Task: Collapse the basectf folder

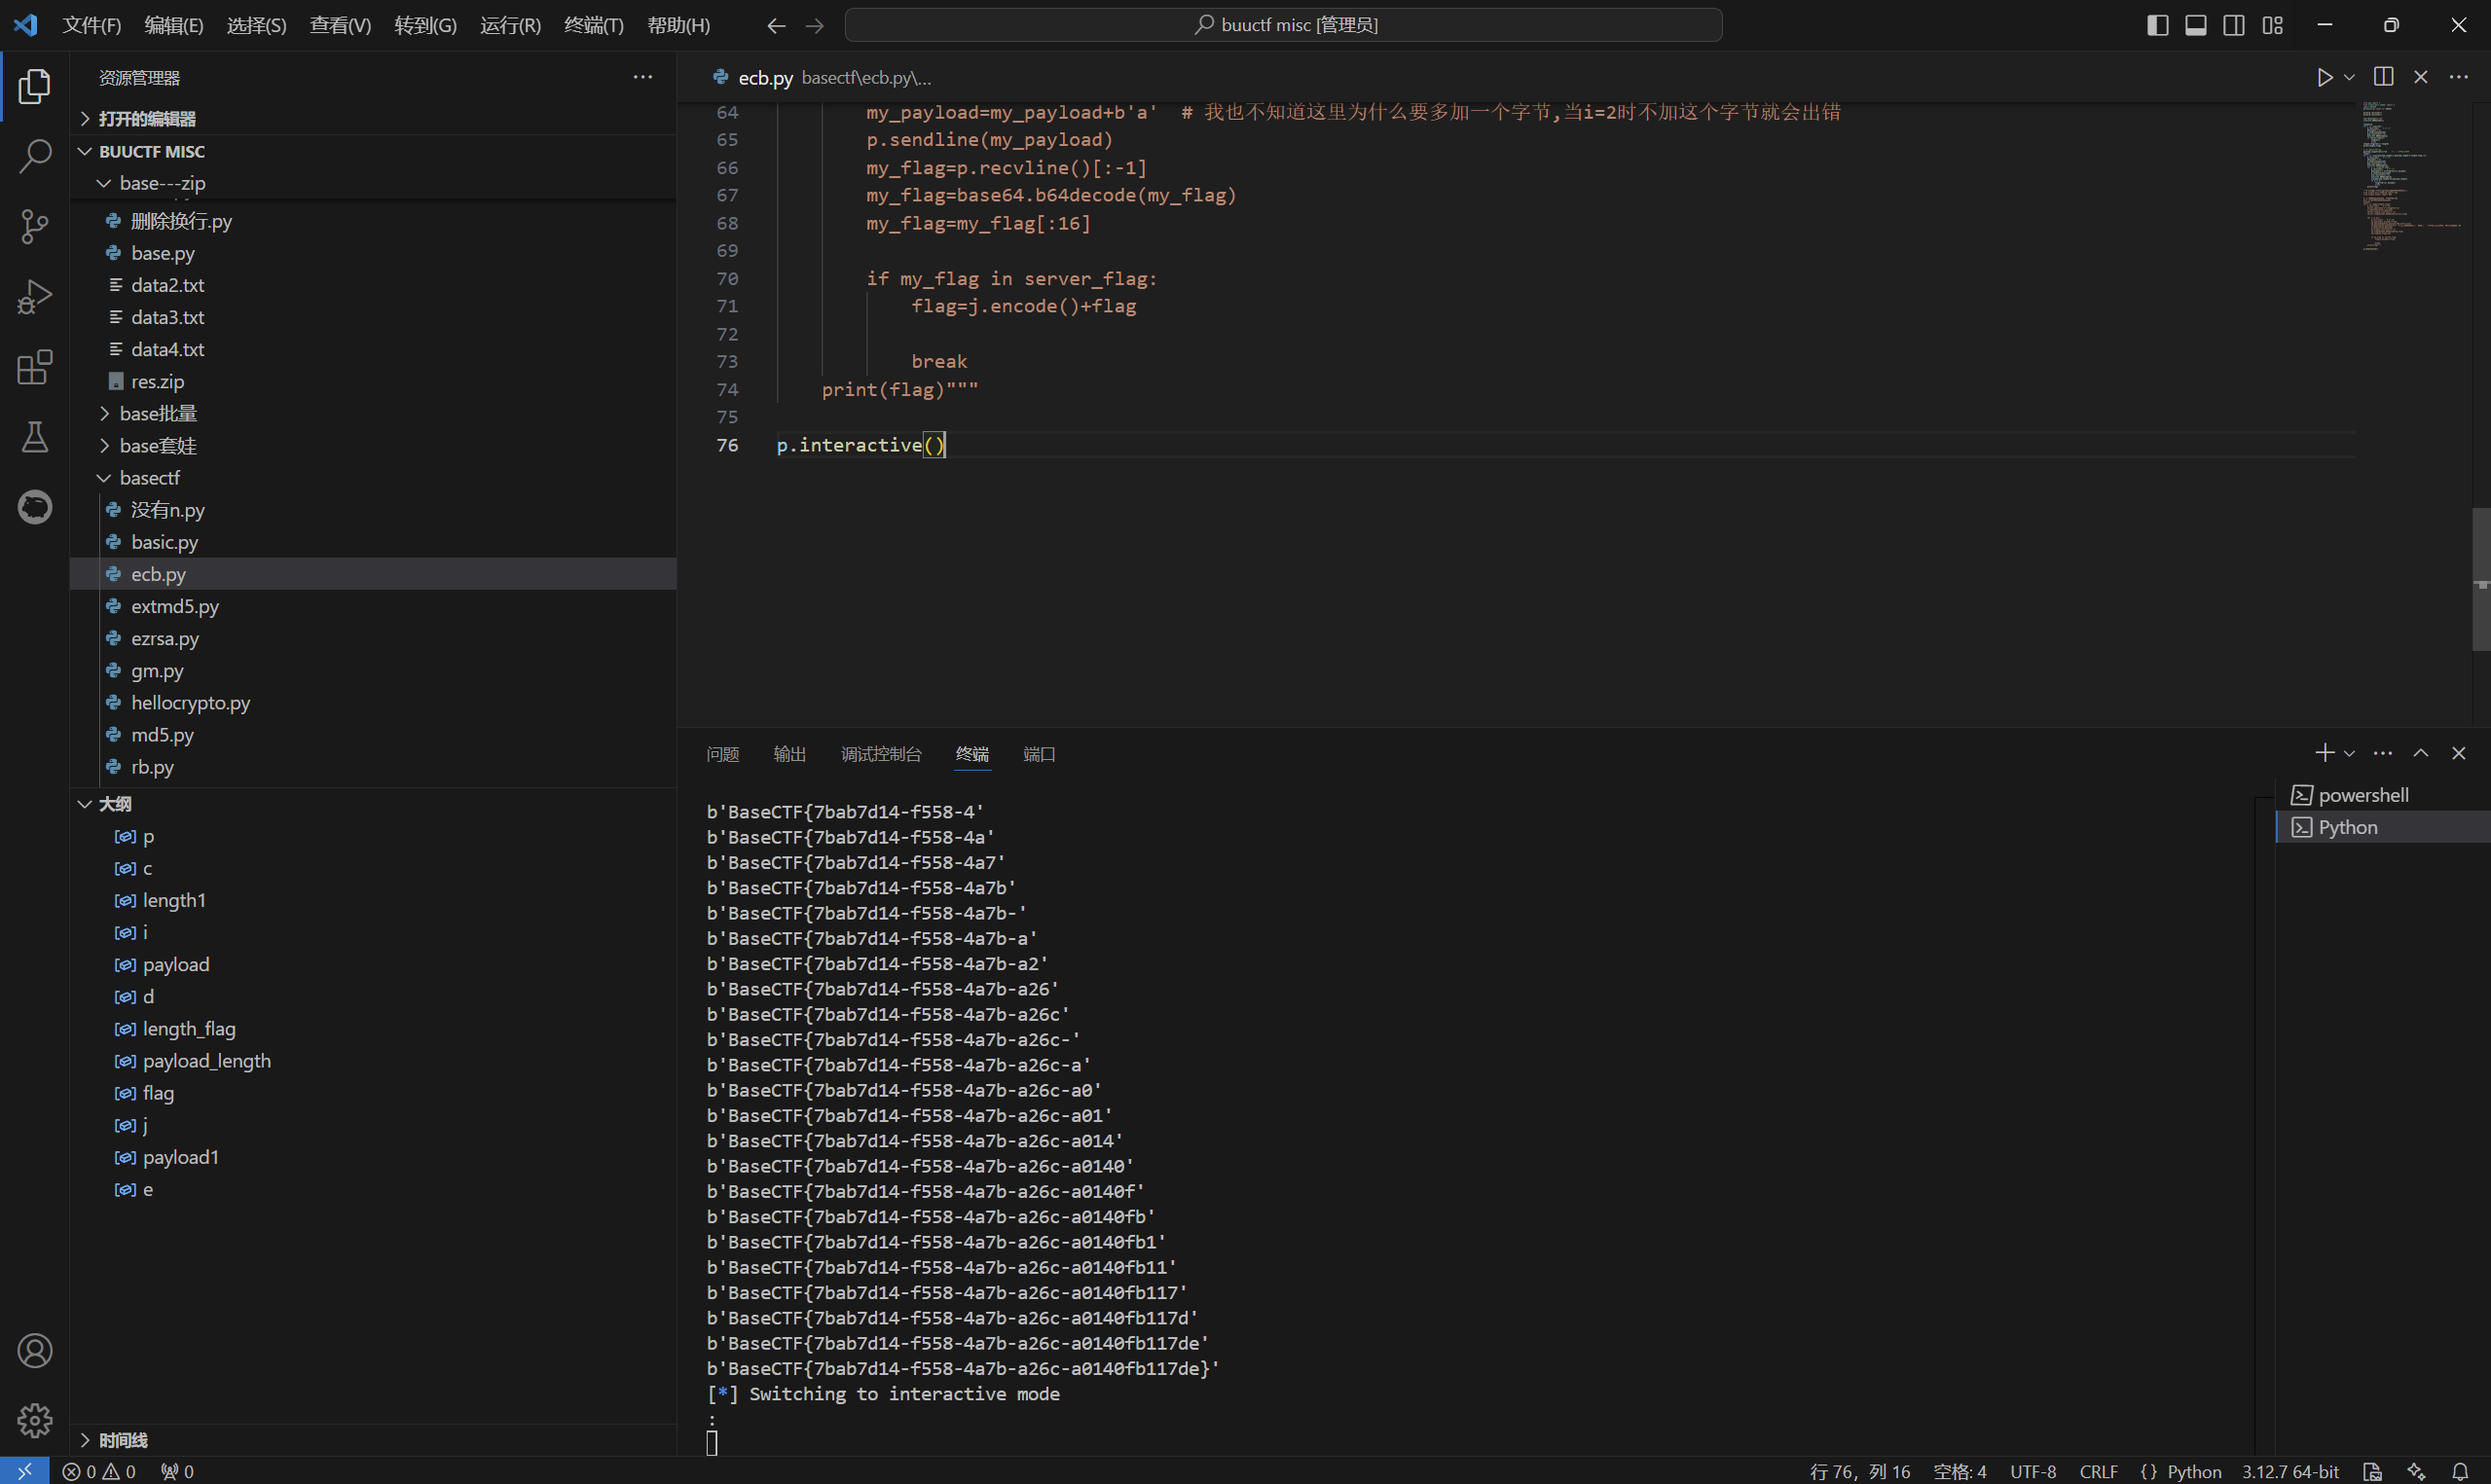Action: pos(373,478)
